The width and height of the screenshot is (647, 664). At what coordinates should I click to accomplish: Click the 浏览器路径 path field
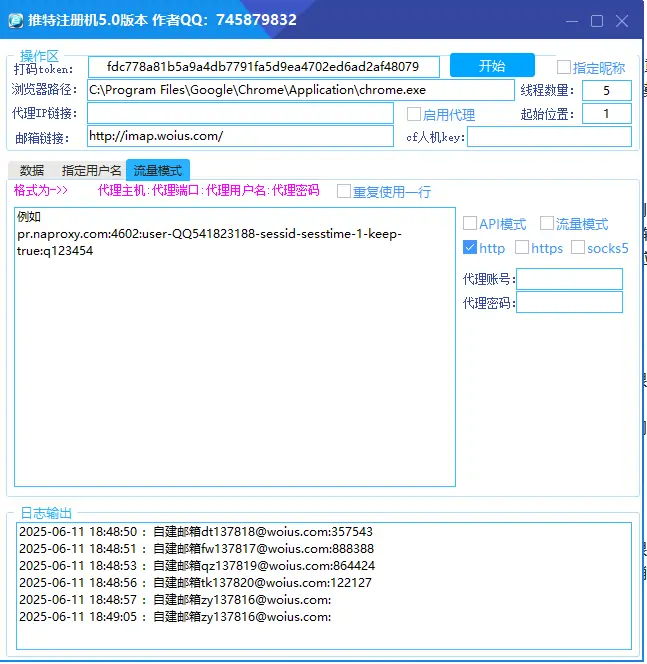coord(301,90)
